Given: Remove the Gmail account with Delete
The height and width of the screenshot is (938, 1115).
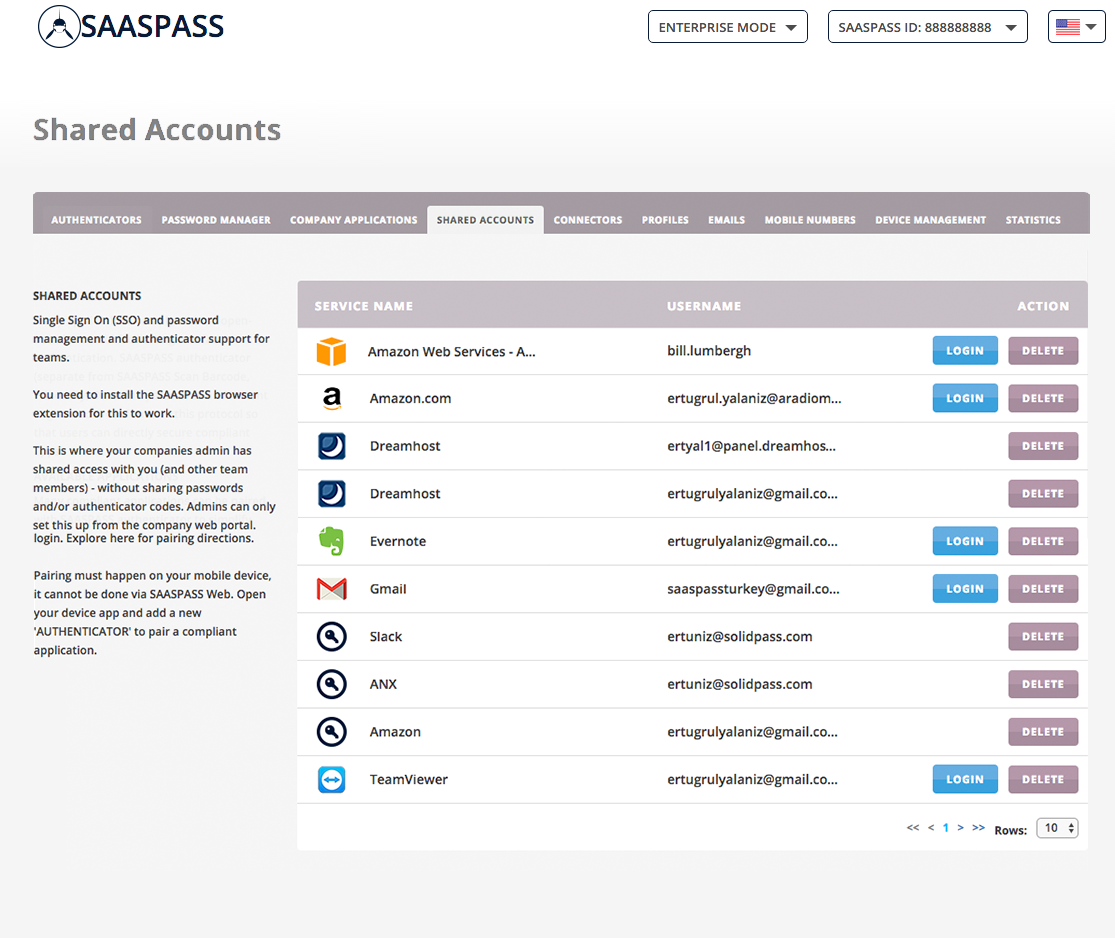Looking at the screenshot, I should click(1043, 589).
